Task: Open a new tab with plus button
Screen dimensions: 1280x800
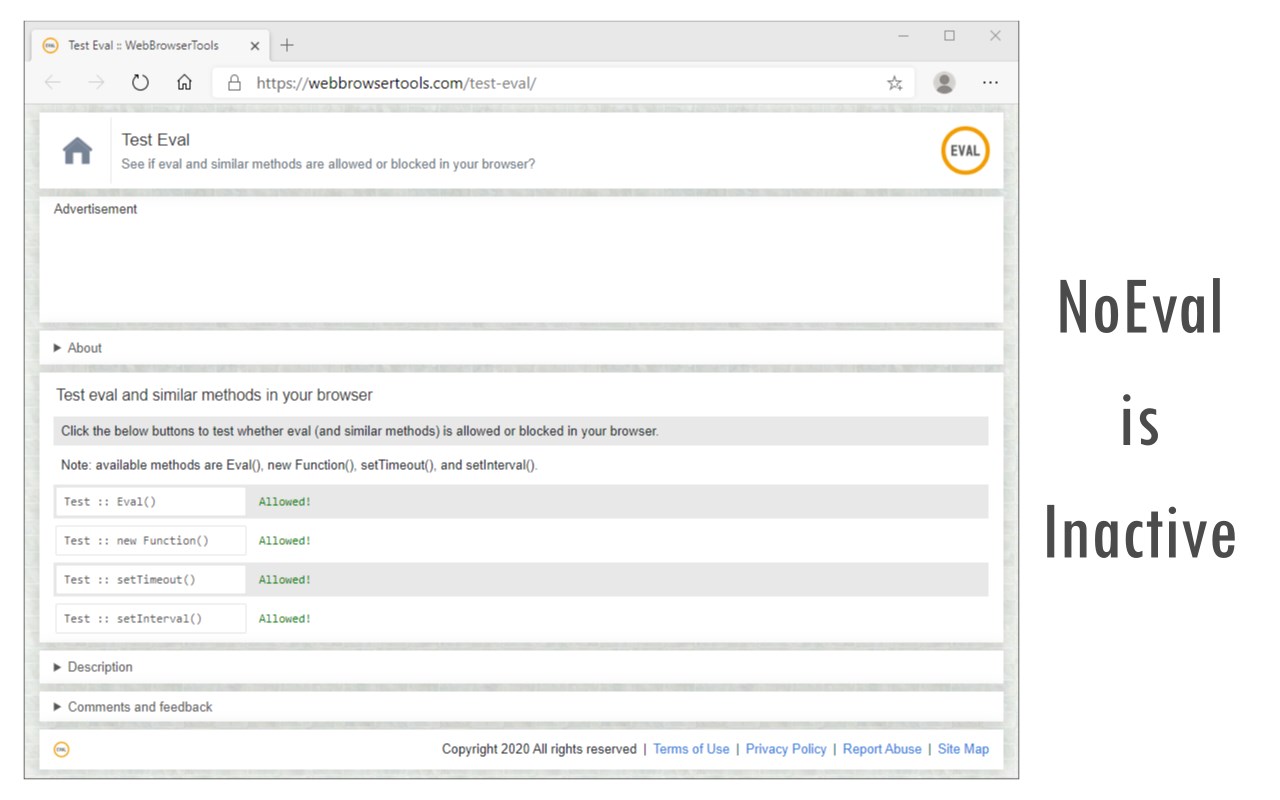Action: 287,45
